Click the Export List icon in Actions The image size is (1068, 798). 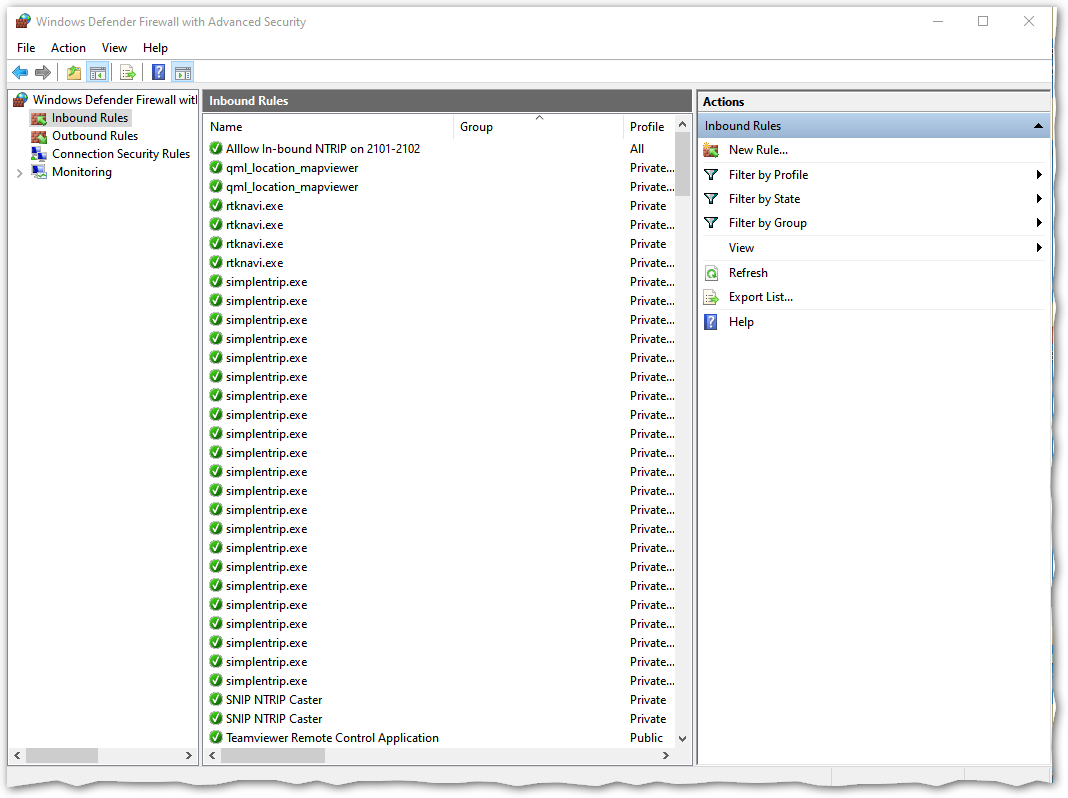click(711, 298)
